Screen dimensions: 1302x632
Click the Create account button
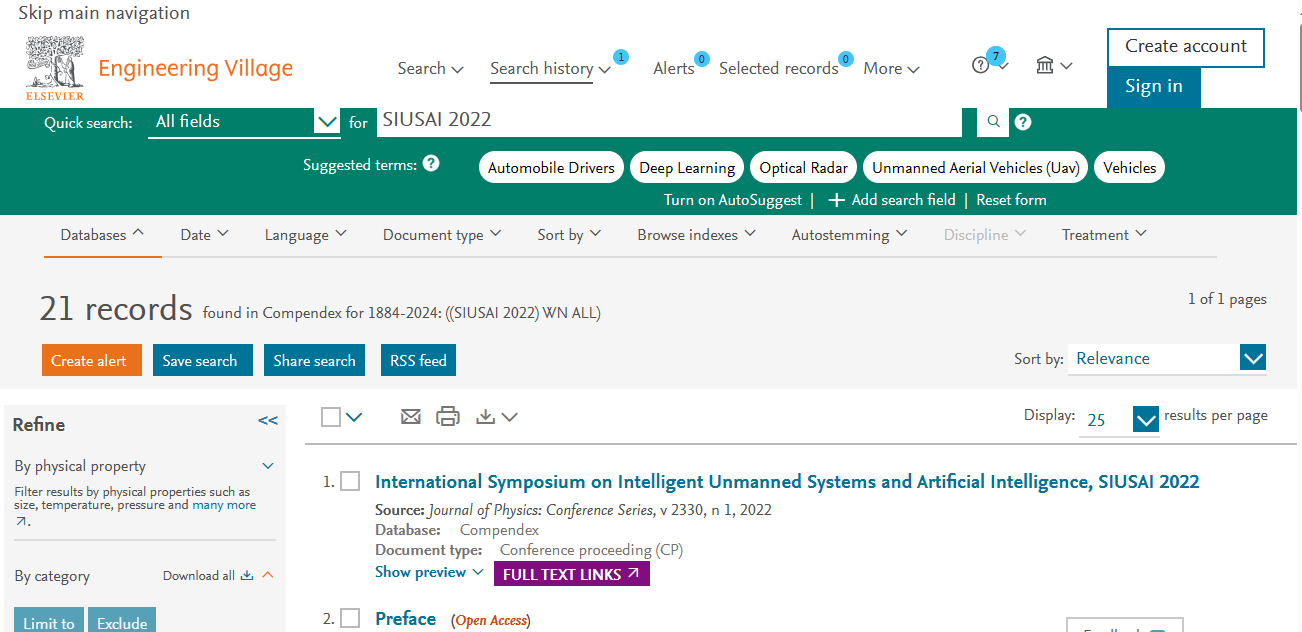click(x=1185, y=47)
